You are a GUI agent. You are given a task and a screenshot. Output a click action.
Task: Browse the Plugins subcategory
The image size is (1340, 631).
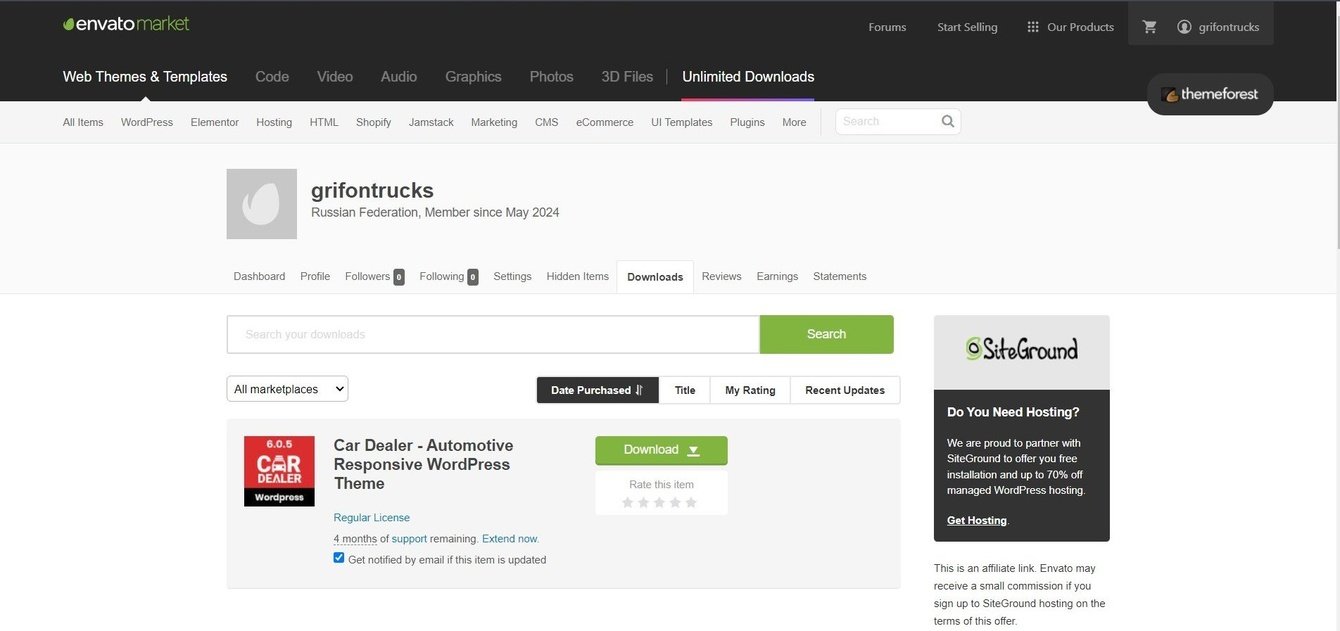[x=747, y=122]
